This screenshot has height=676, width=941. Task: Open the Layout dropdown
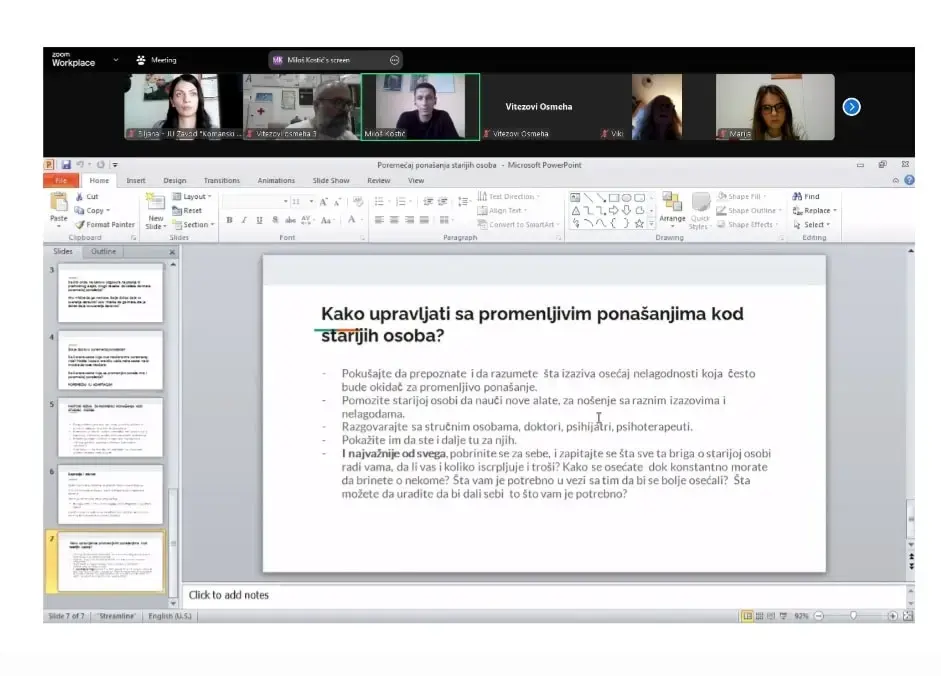pos(192,196)
